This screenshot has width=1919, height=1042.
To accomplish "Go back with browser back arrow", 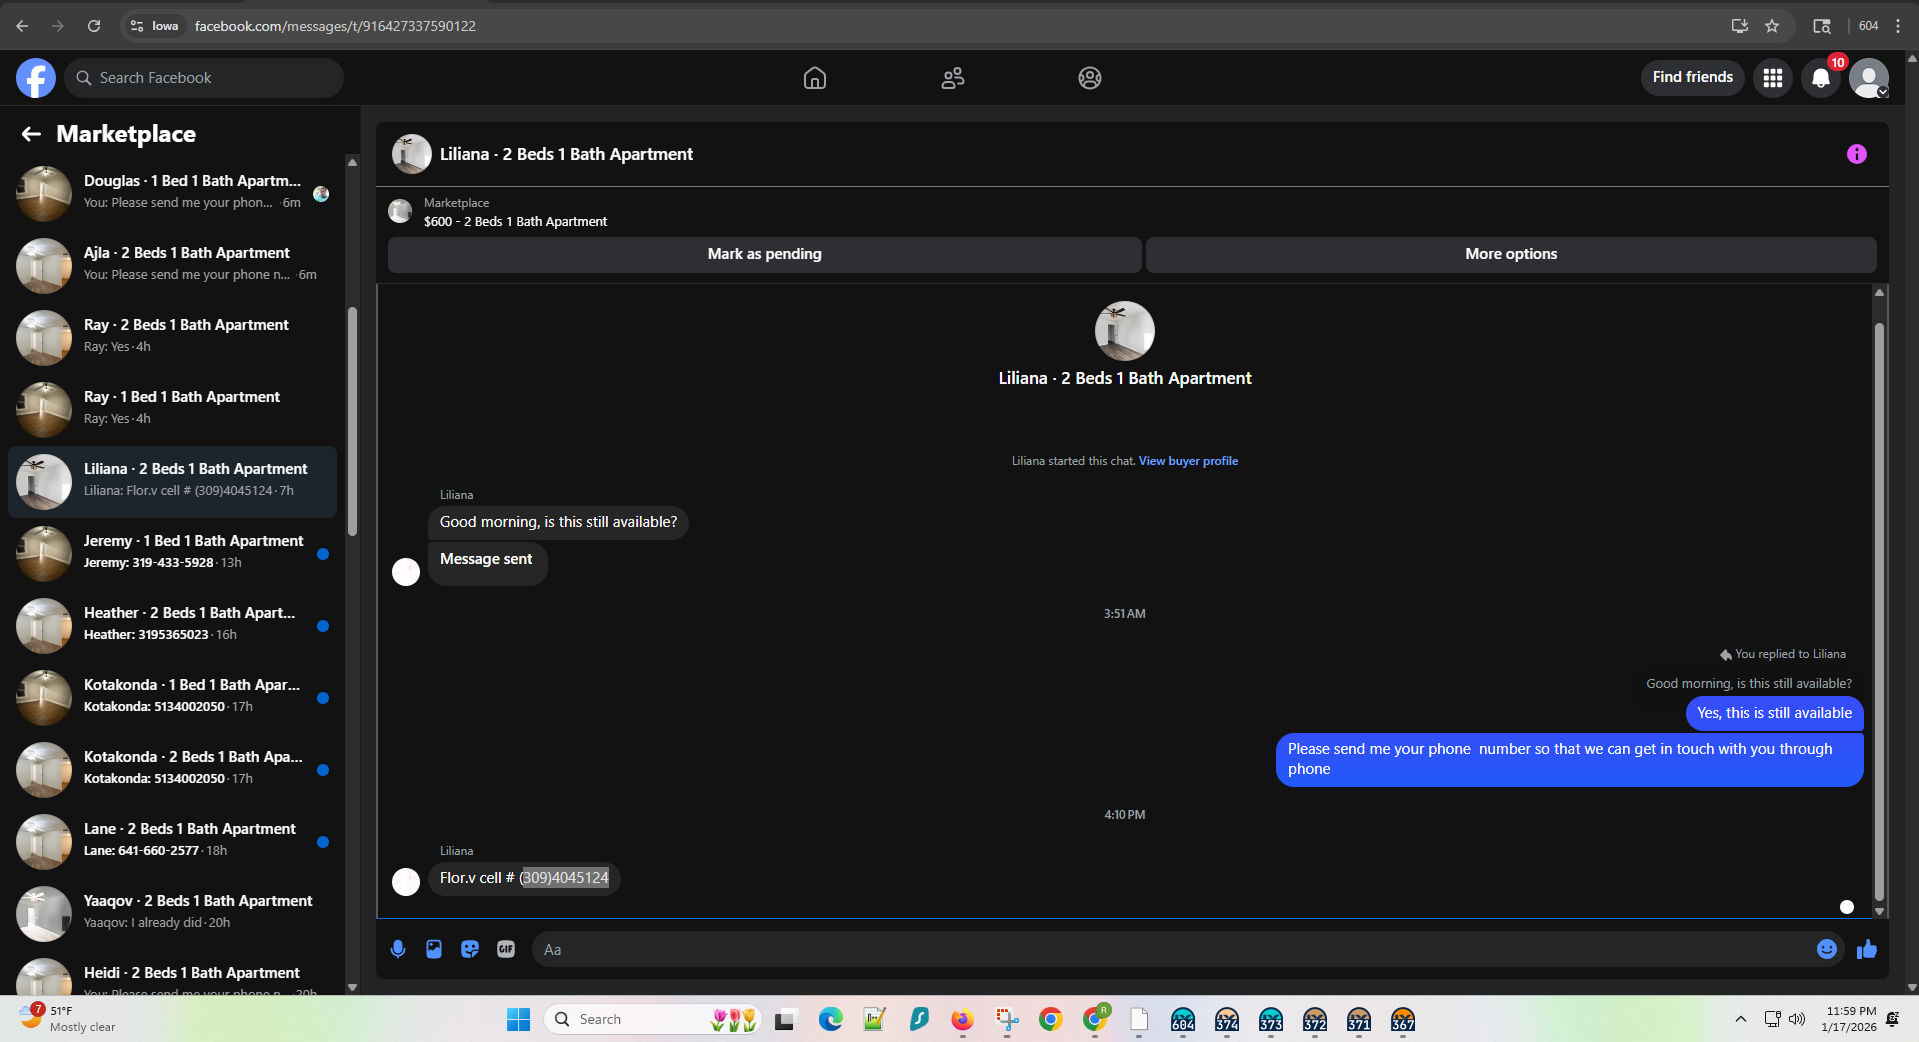I will point(22,26).
